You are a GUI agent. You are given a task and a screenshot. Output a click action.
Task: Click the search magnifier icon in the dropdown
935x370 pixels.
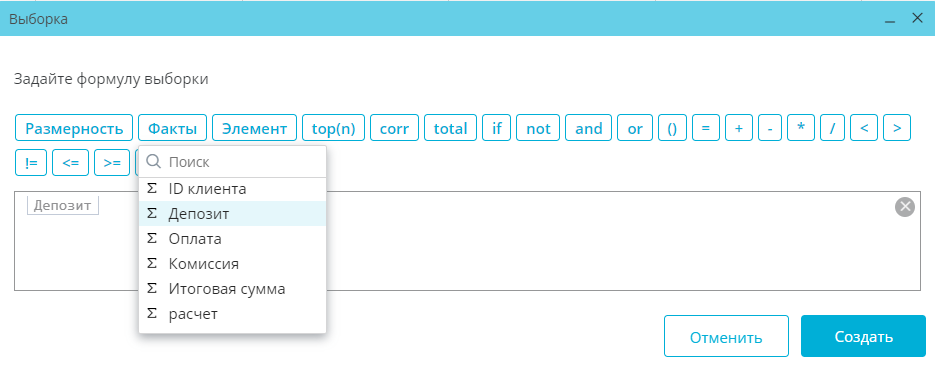tap(154, 162)
